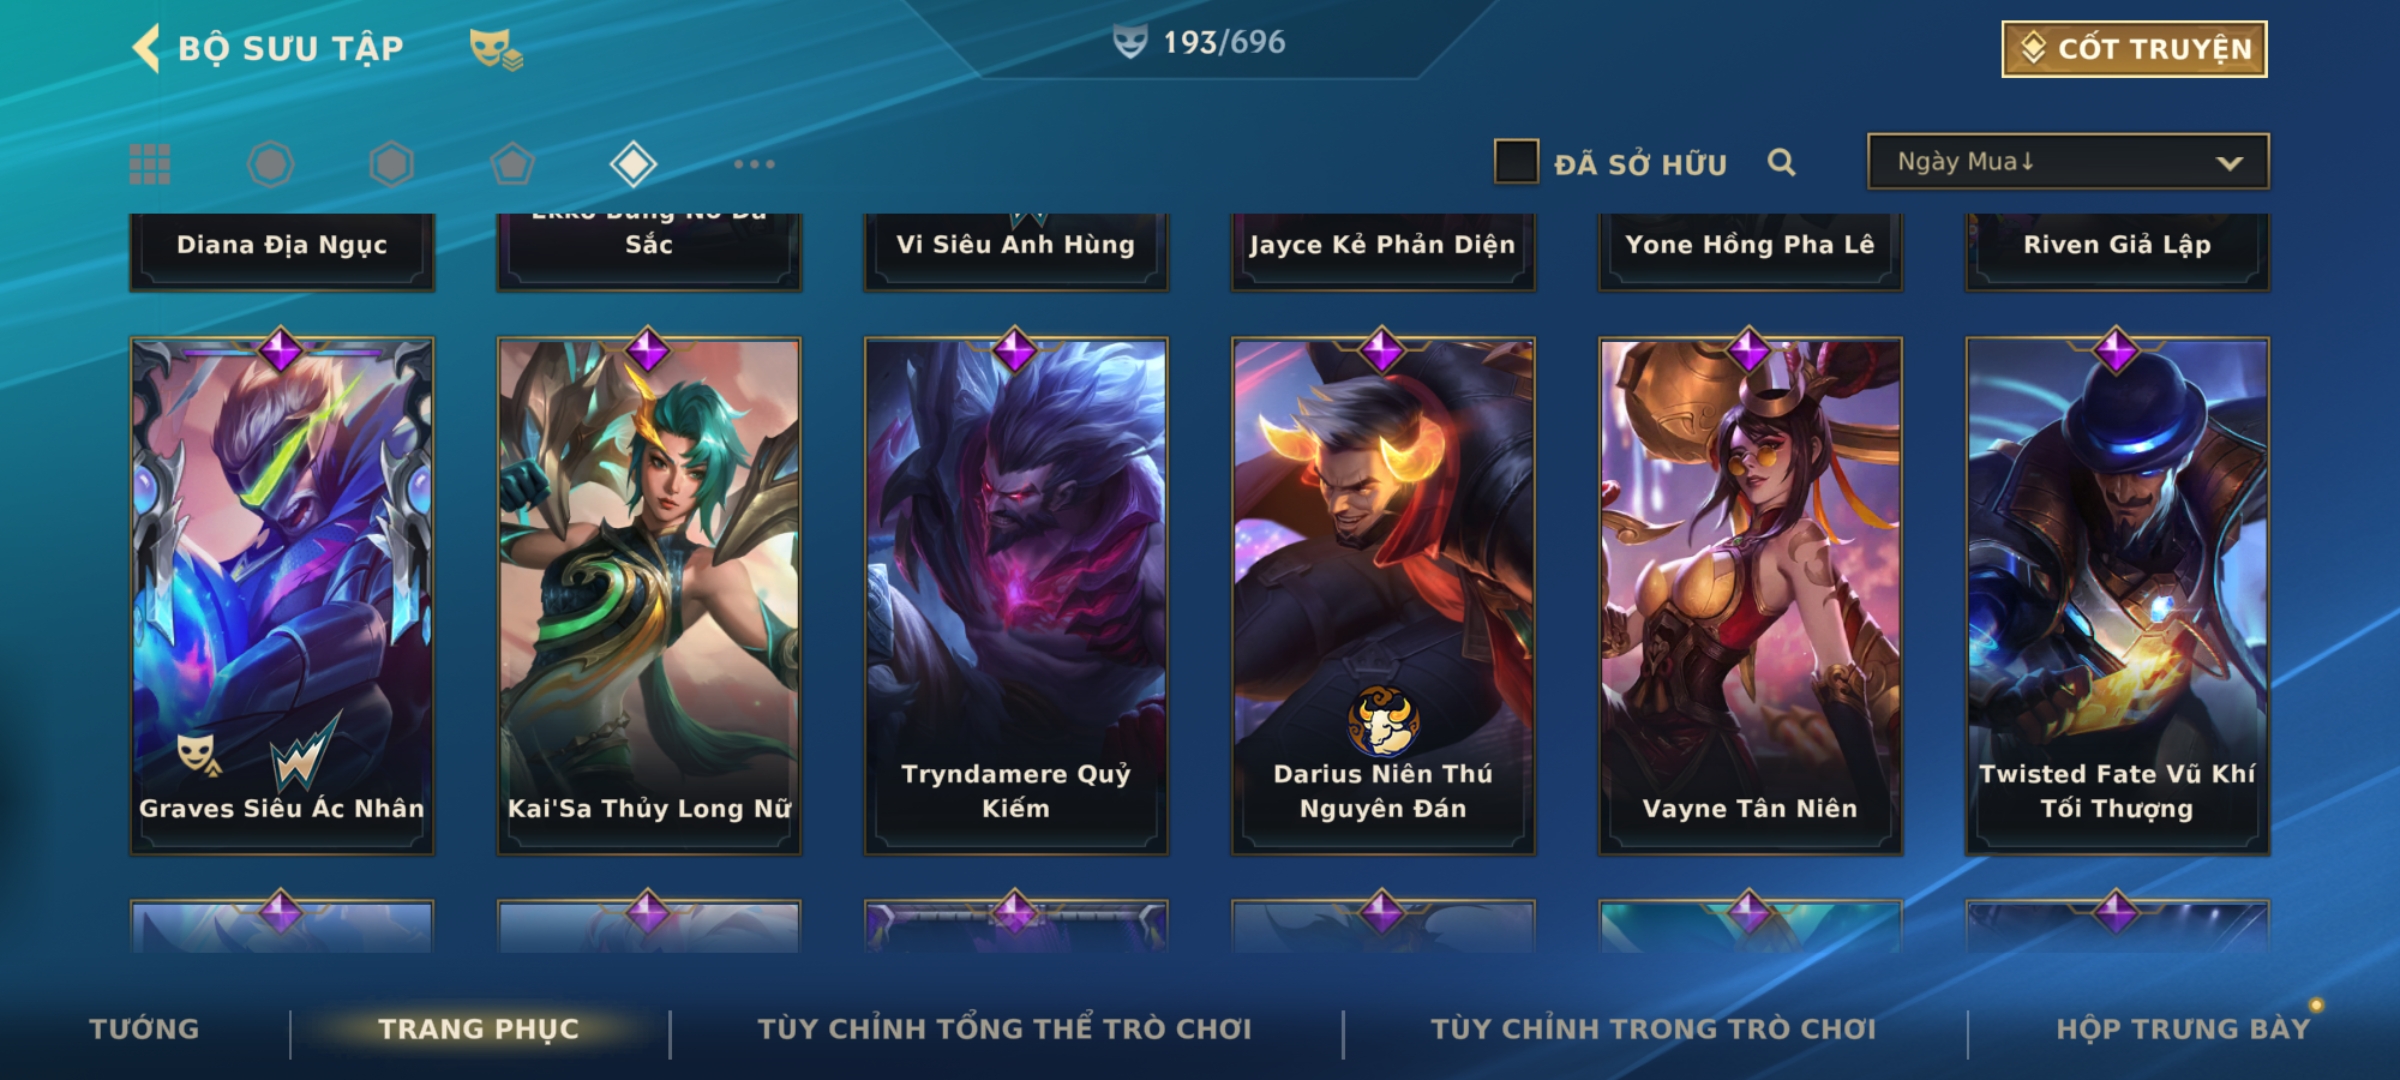Select the grid all-skins filter icon

click(x=150, y=164)
